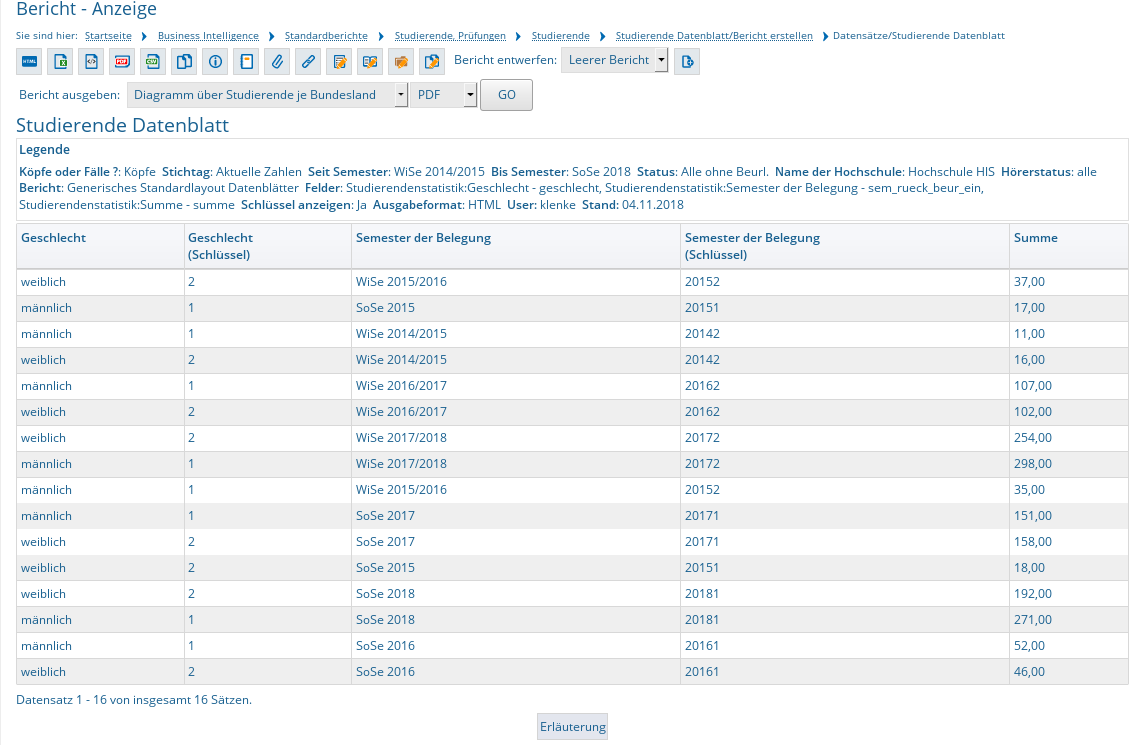1136x745 pixels.
Task: Click the Datensatz 1 - 16 record count text
Action: point(134,700)
